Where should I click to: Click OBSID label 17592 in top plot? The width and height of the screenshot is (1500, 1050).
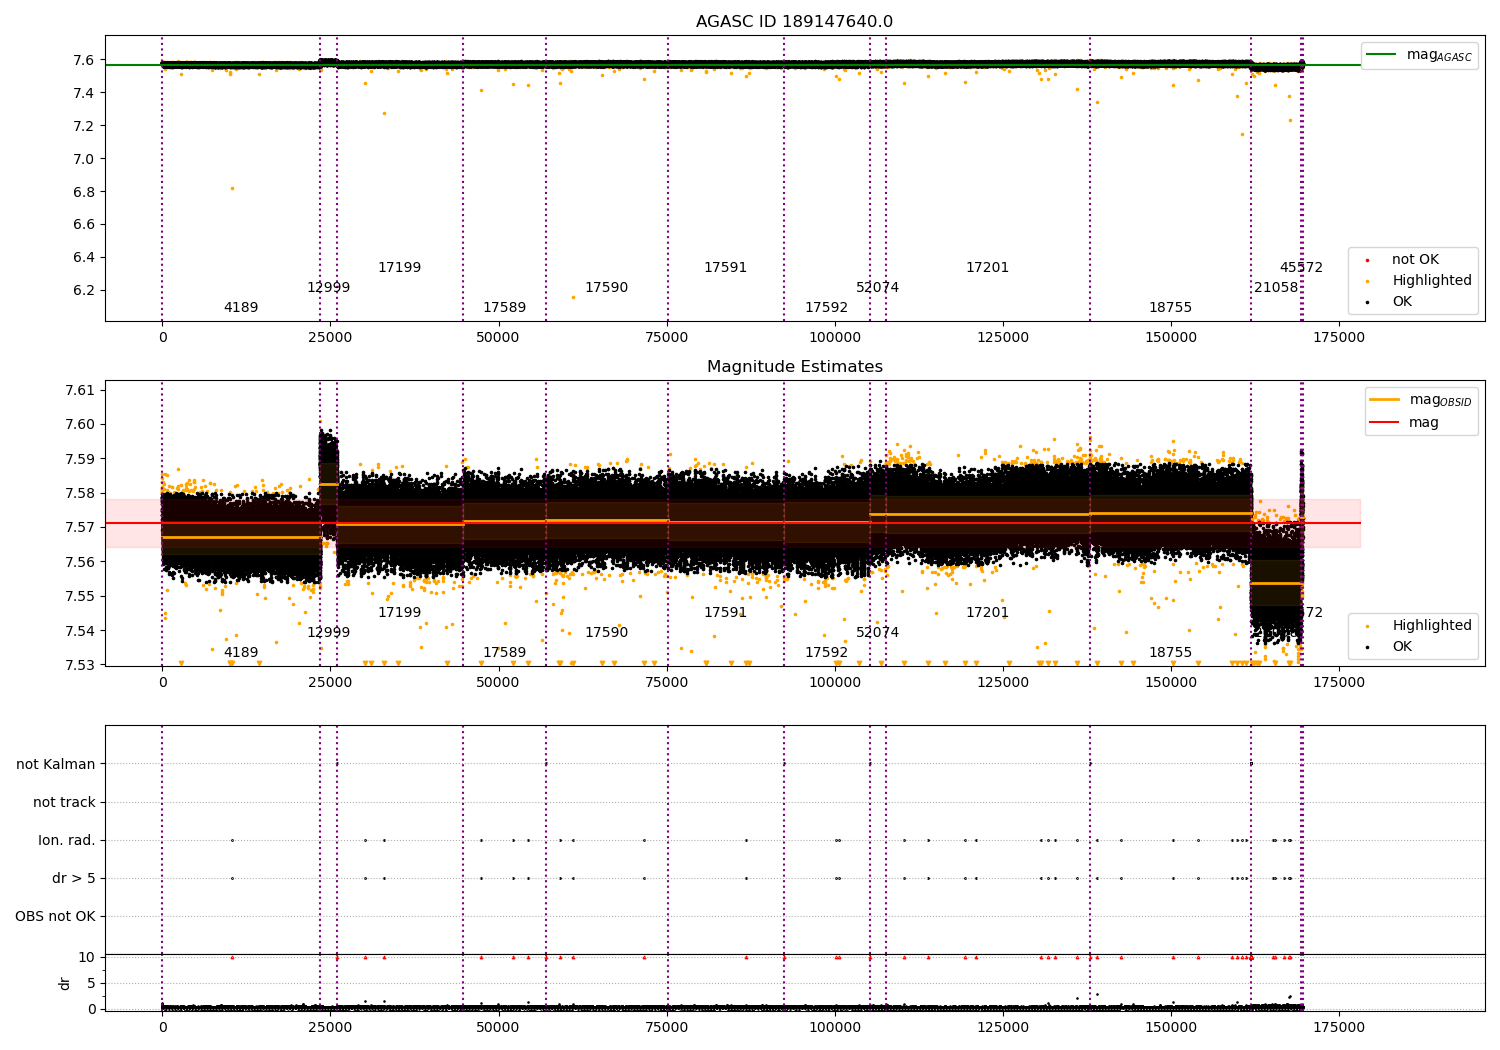point(826,308)
